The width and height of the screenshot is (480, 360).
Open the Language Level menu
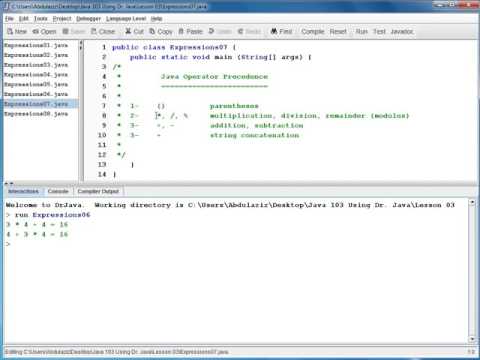coord(126,19)
